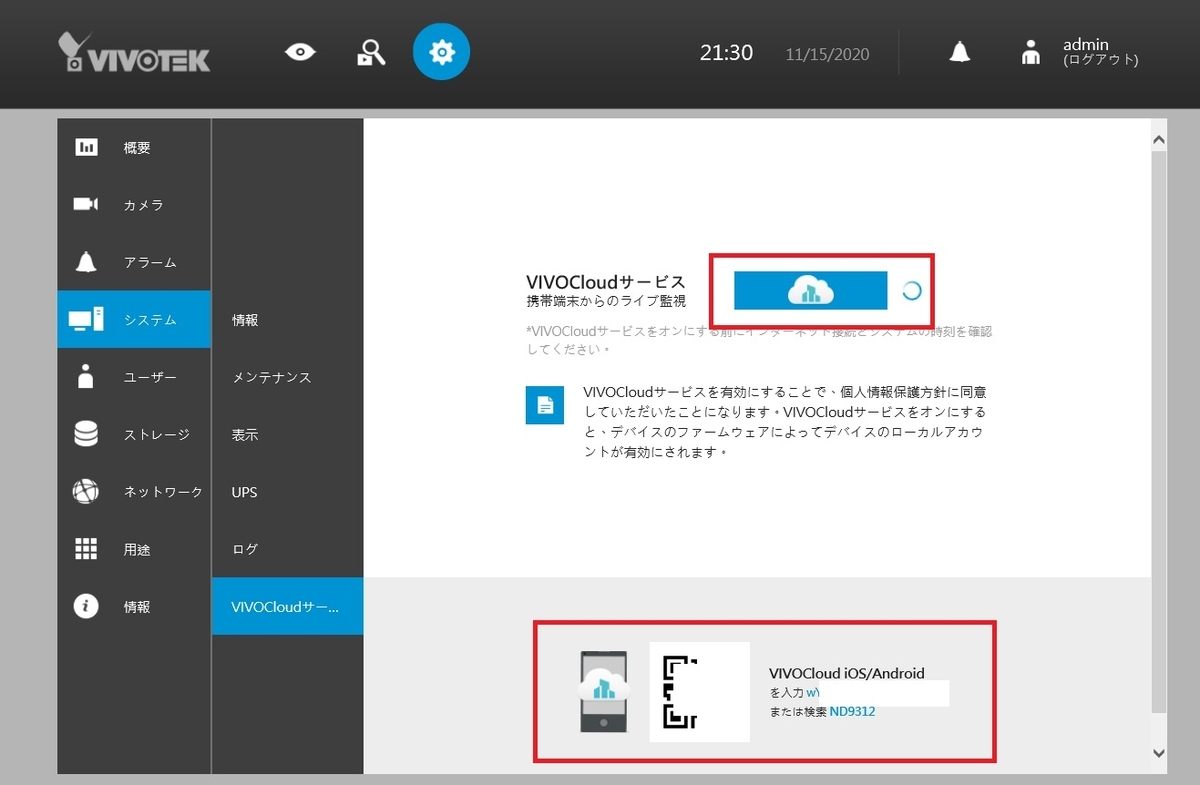Select the VIVOCloudサー... submenu item
This screenshot has width=1200, height=785.
pos(288,606)
